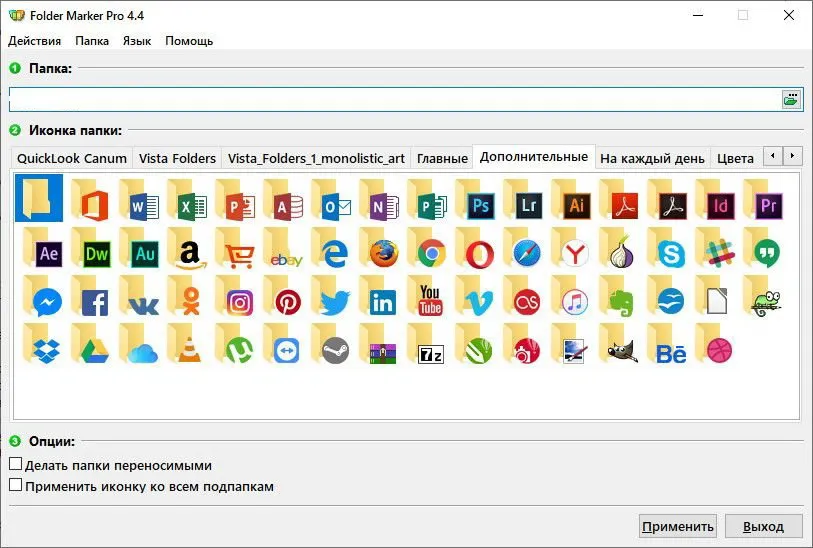Select the Excel folder icon
This screenshot has height=548, width=813.
[x=187, y=201]
